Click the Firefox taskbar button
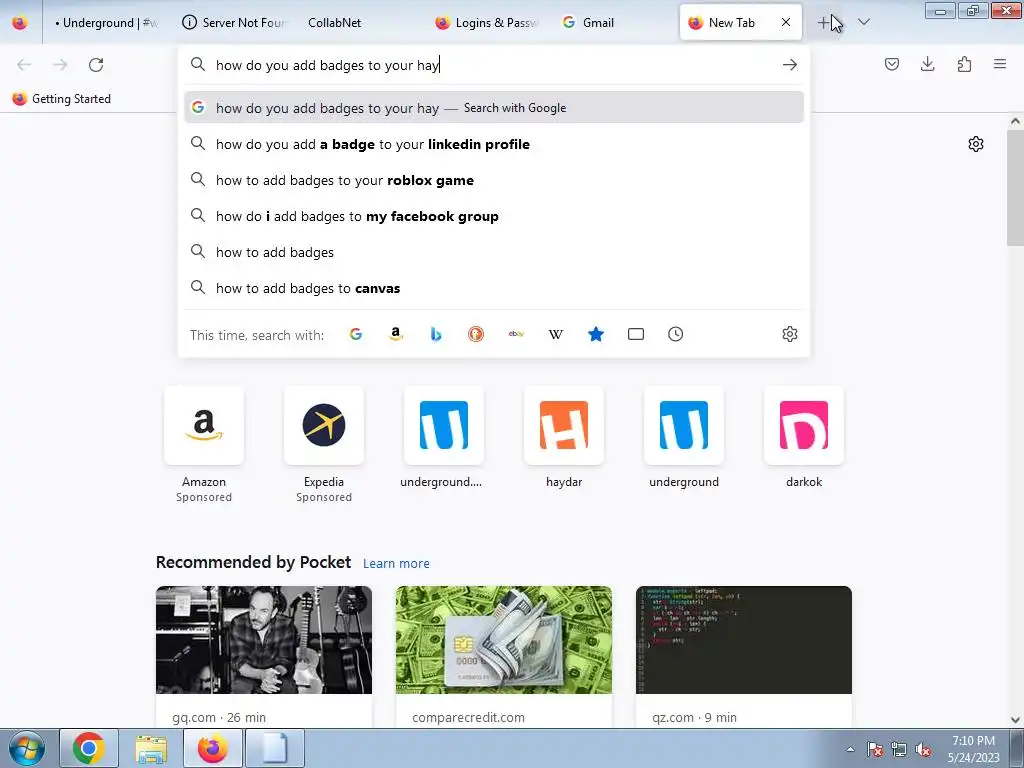This screenshot has height=768, width=1024. coord(213,748)
